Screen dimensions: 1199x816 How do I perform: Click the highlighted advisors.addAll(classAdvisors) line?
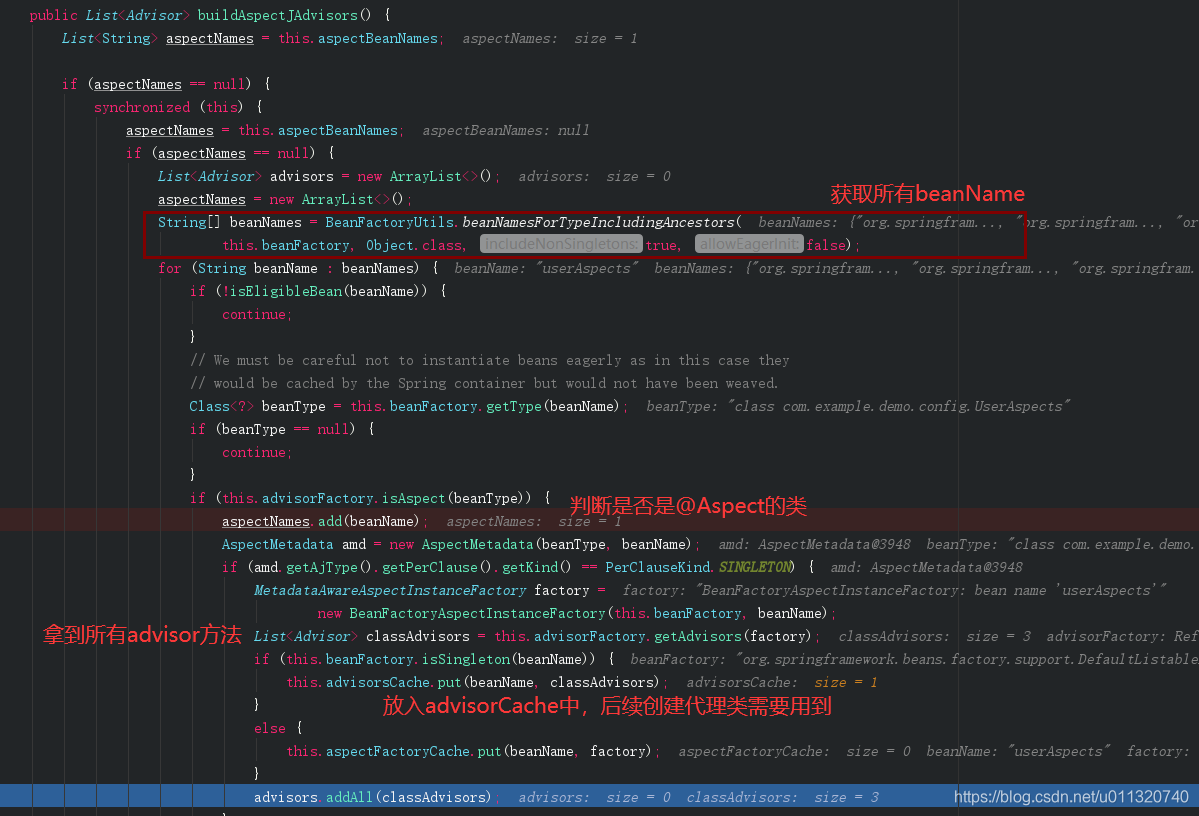(x=600, y=796)
